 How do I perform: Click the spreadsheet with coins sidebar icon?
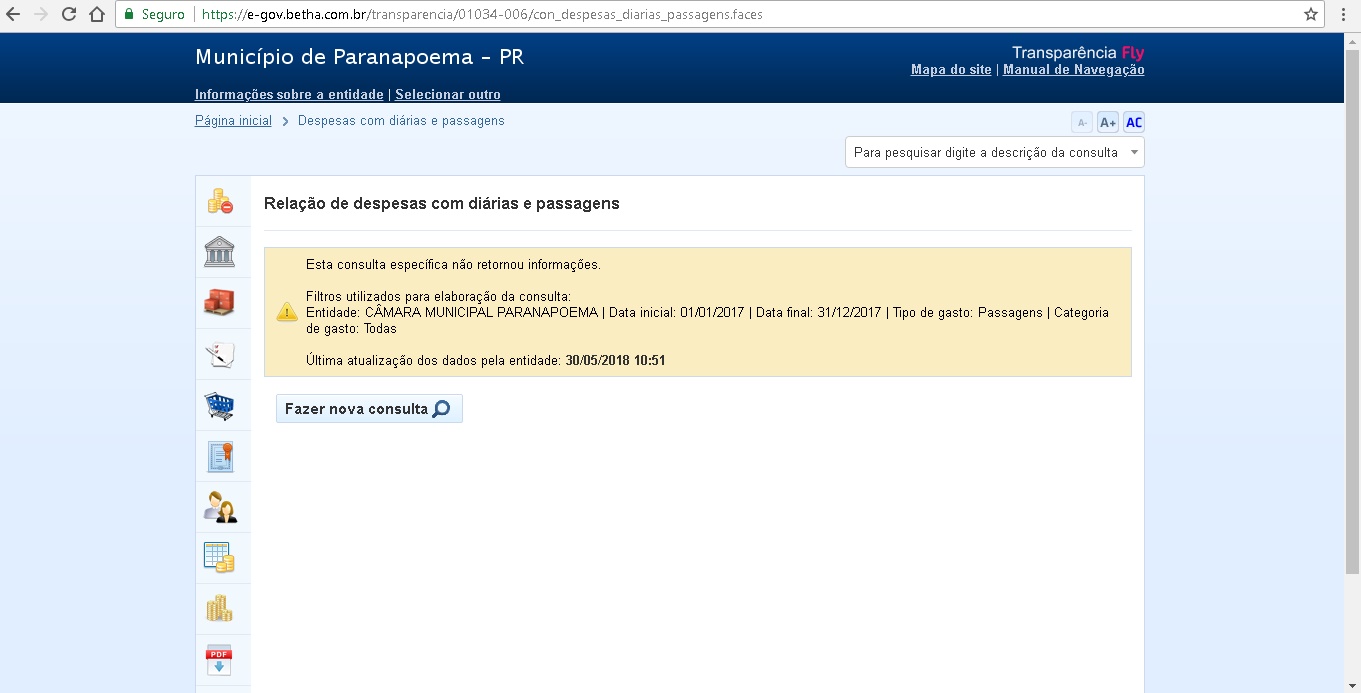pos(220,558)
